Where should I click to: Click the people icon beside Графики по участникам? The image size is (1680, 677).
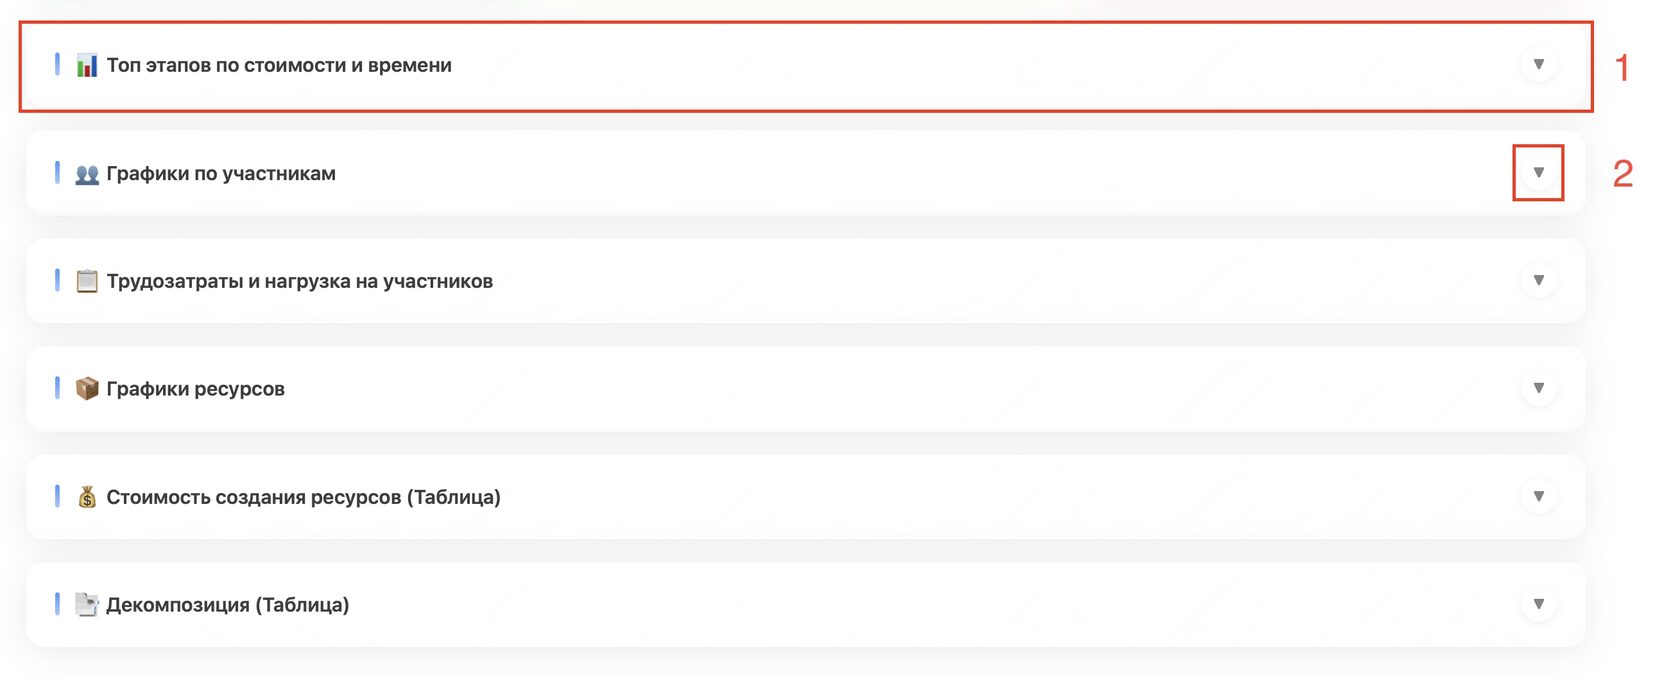[87, 174]
